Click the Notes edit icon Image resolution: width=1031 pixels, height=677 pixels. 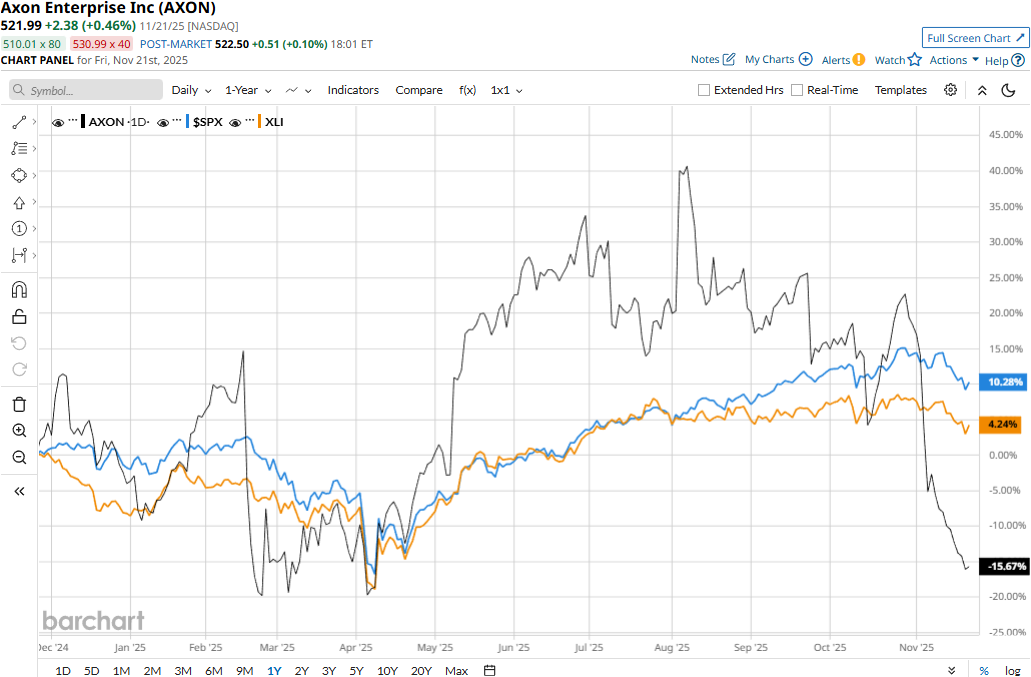(x=729, y=59)
